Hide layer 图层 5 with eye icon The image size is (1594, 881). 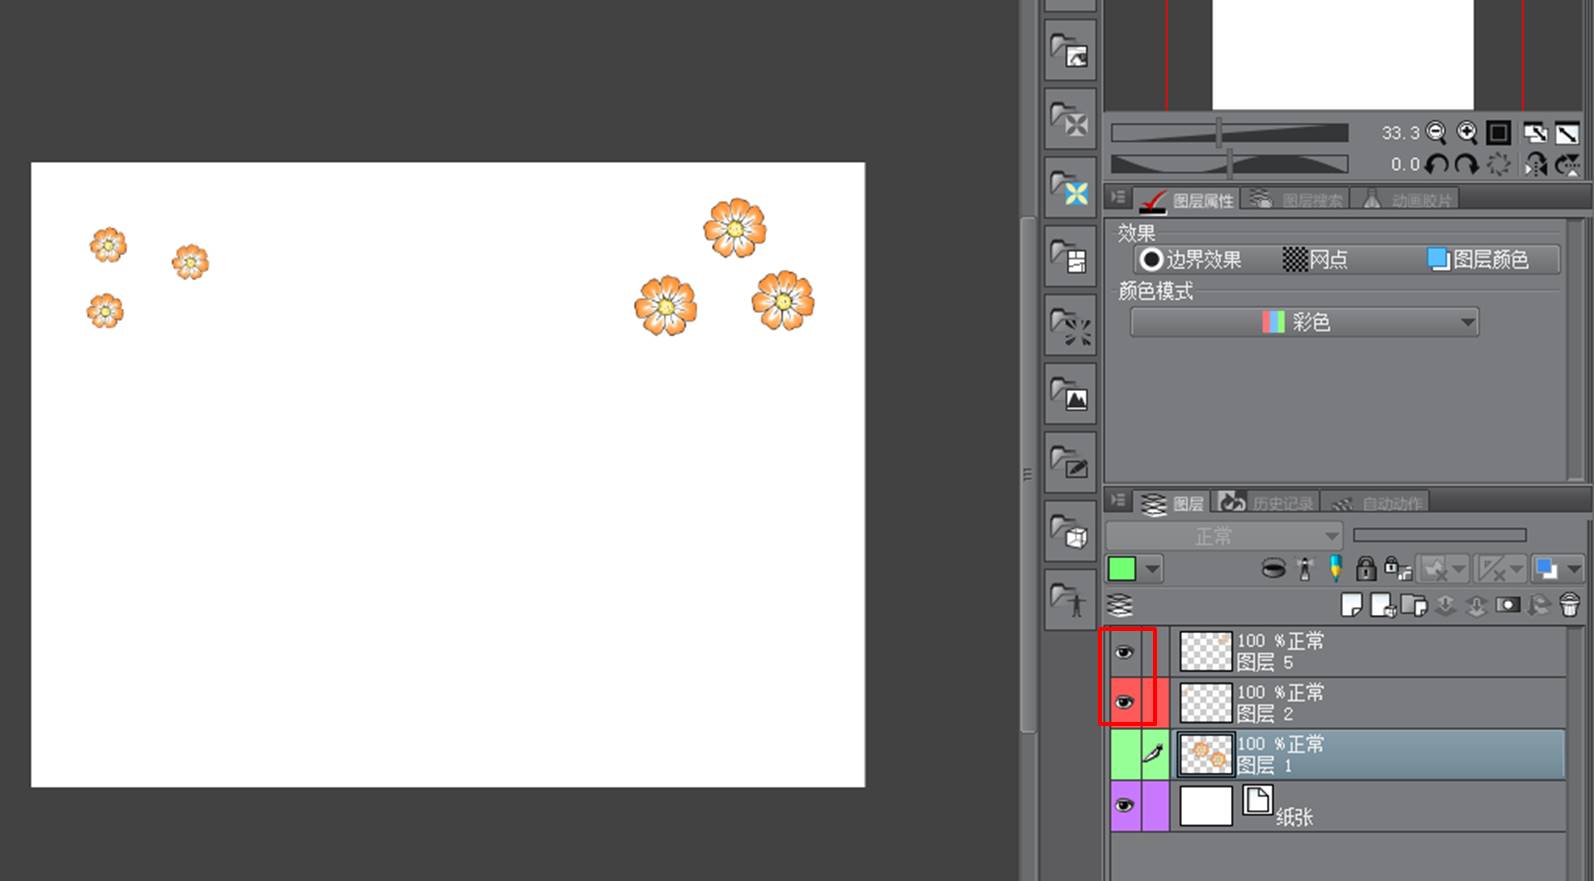pyautogui.click(x=1125, y=653)
